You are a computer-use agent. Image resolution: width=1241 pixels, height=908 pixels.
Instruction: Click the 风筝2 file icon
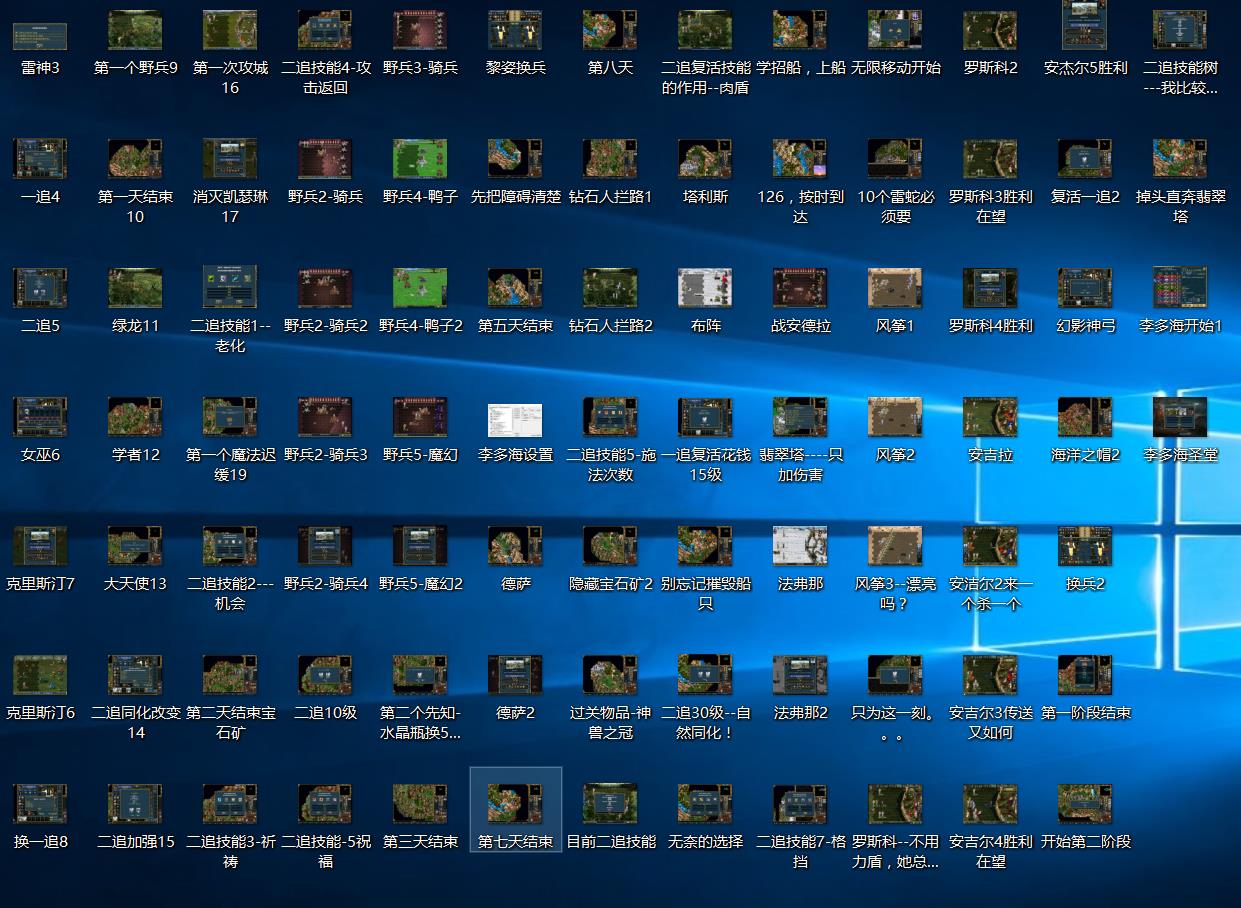coord(895,418)
